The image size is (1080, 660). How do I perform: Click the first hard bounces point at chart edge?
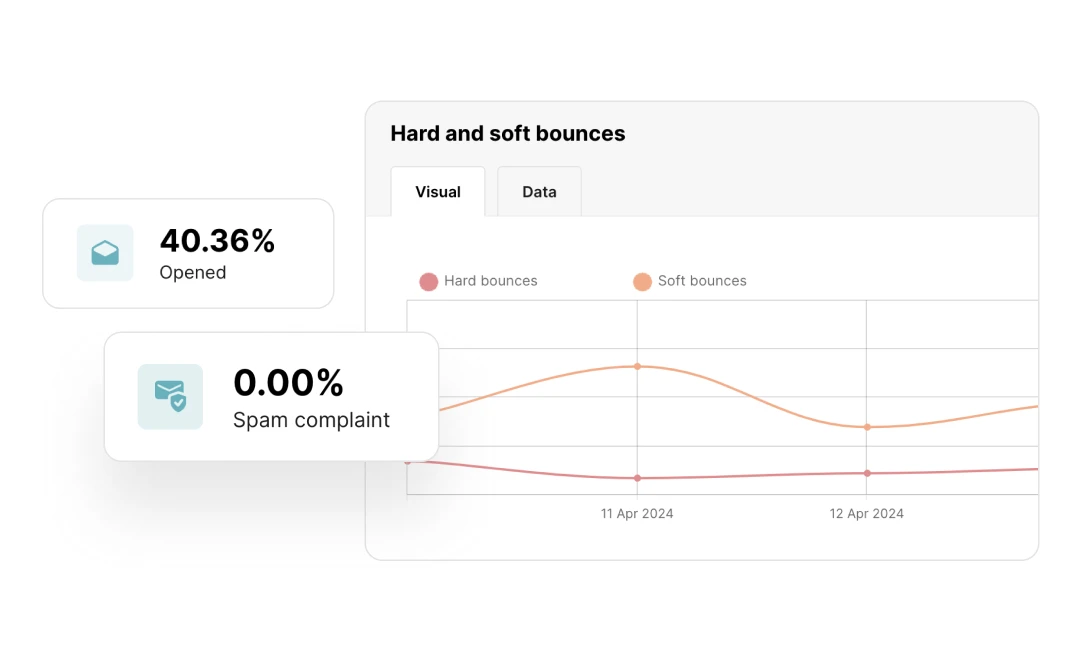[408, 462]
